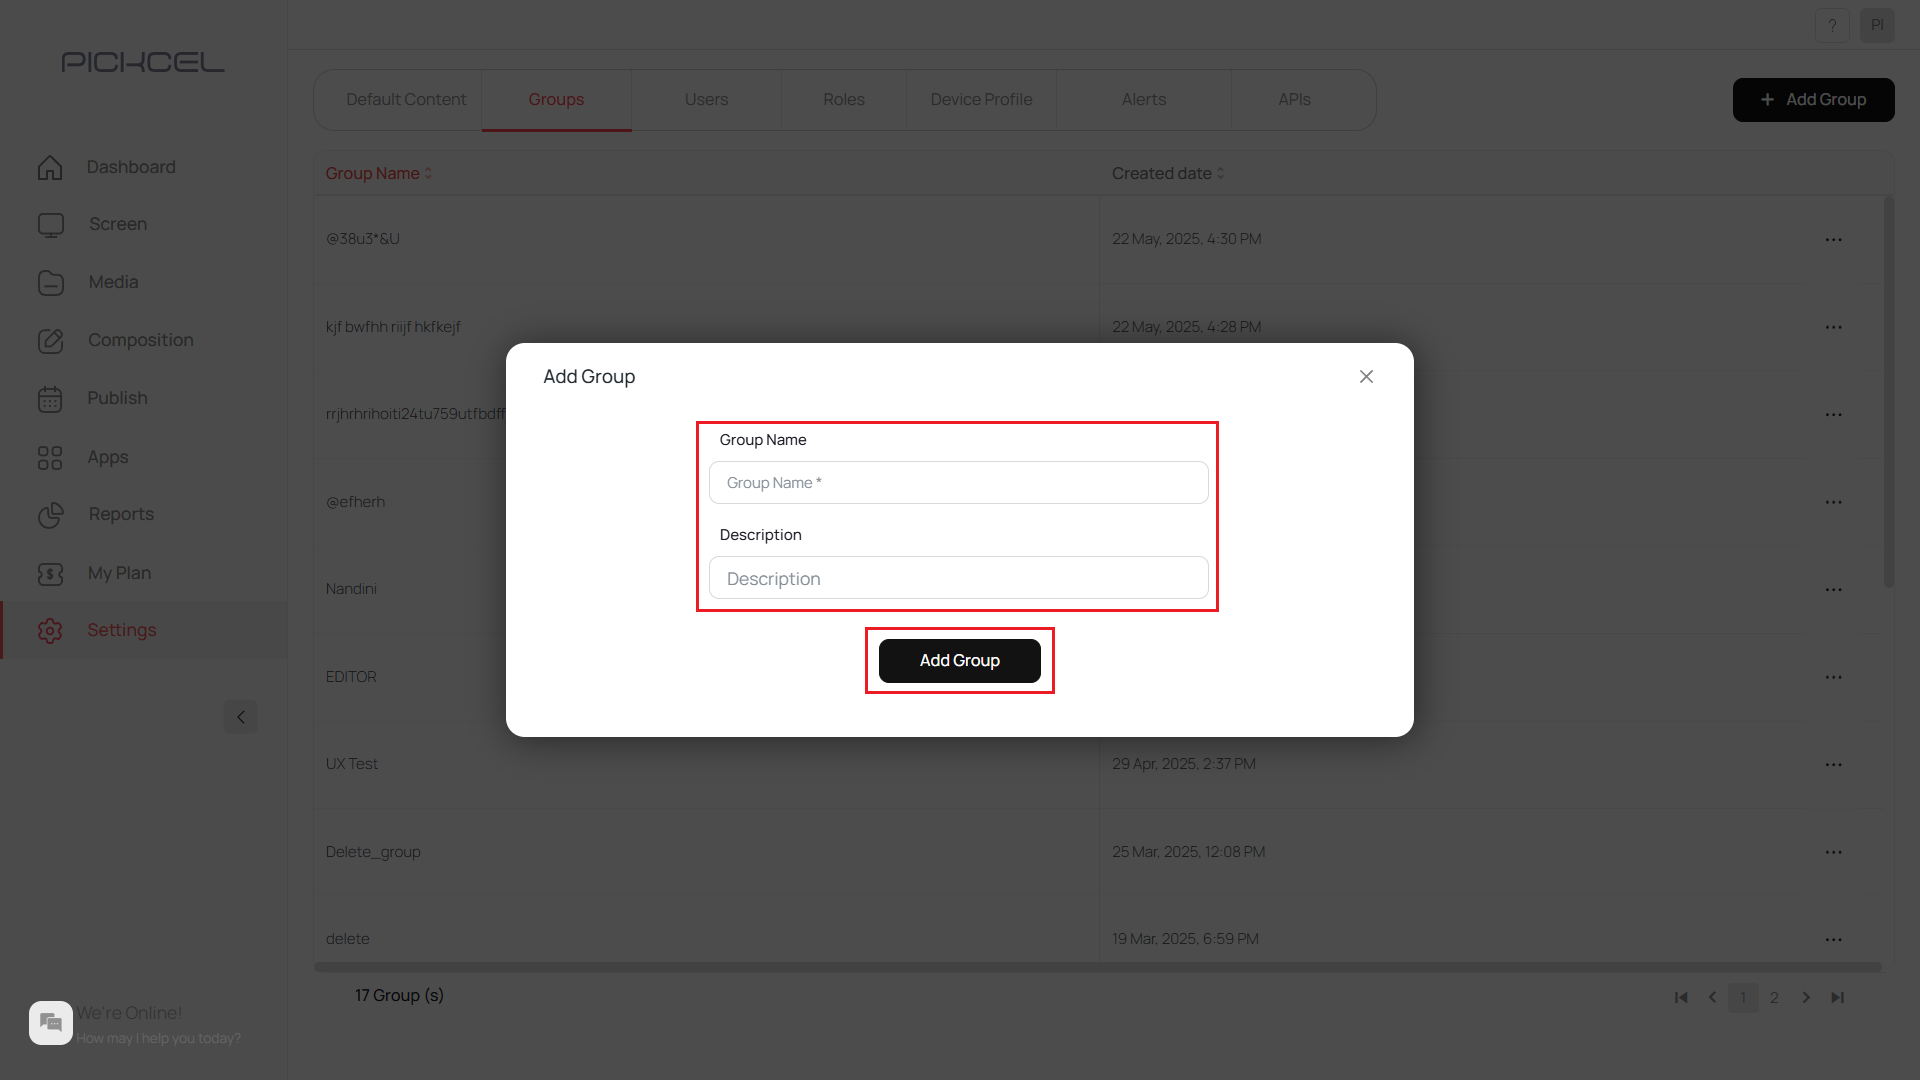The height and width of the screenshot is (1080, 1920).
Task: Click the help question mark icon
Action: [1832, 25]
